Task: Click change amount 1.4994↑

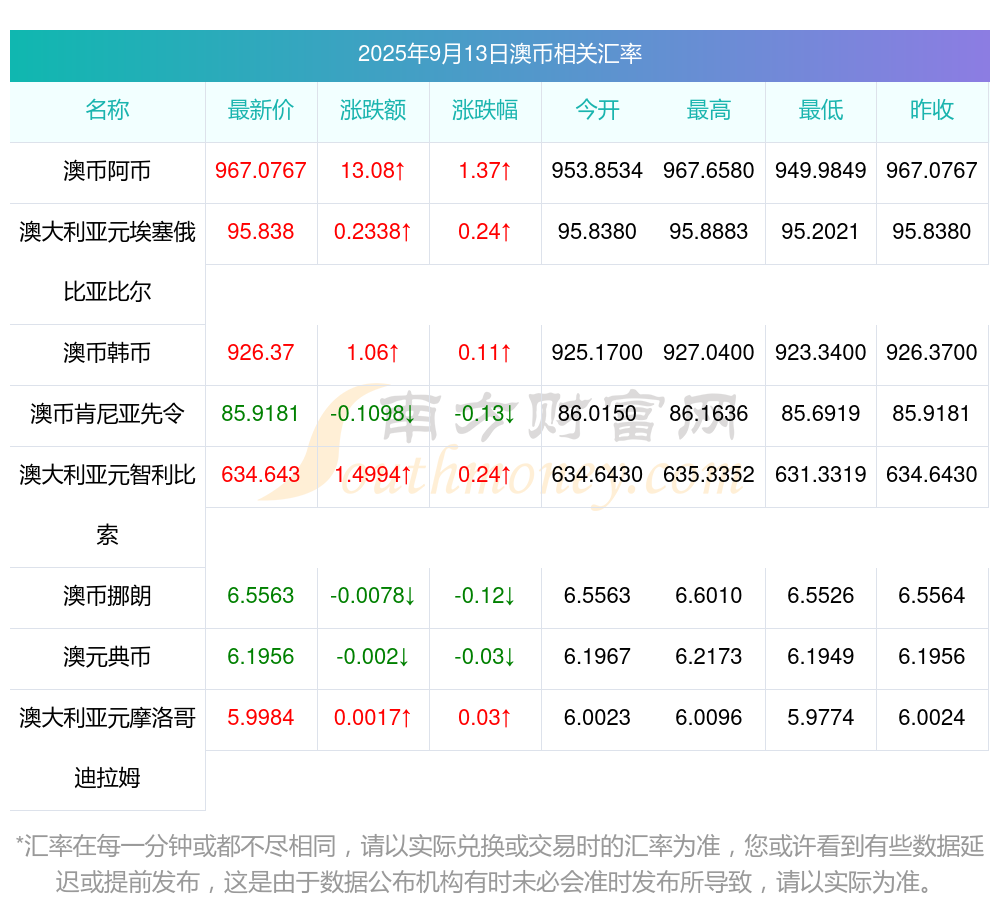Action: pyautogui.click(x=373, y=474)
